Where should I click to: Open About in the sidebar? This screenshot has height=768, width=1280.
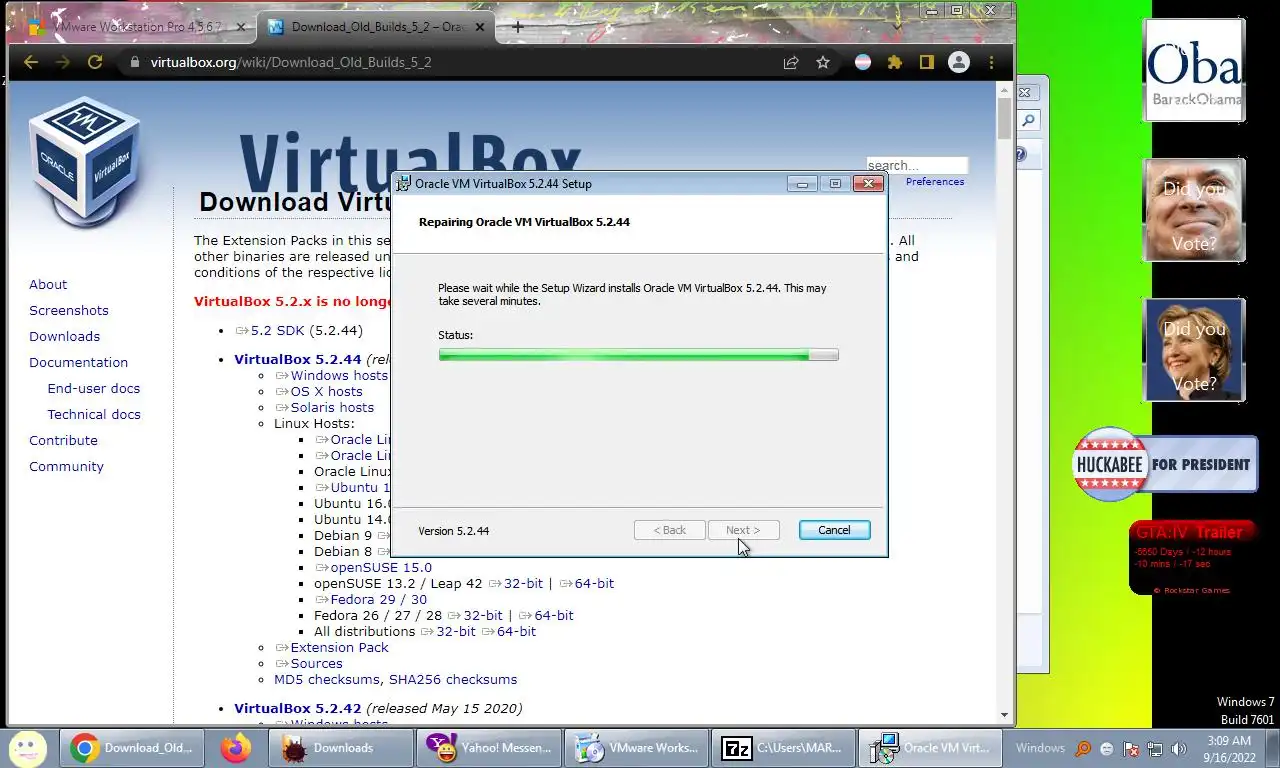point(48,285)
